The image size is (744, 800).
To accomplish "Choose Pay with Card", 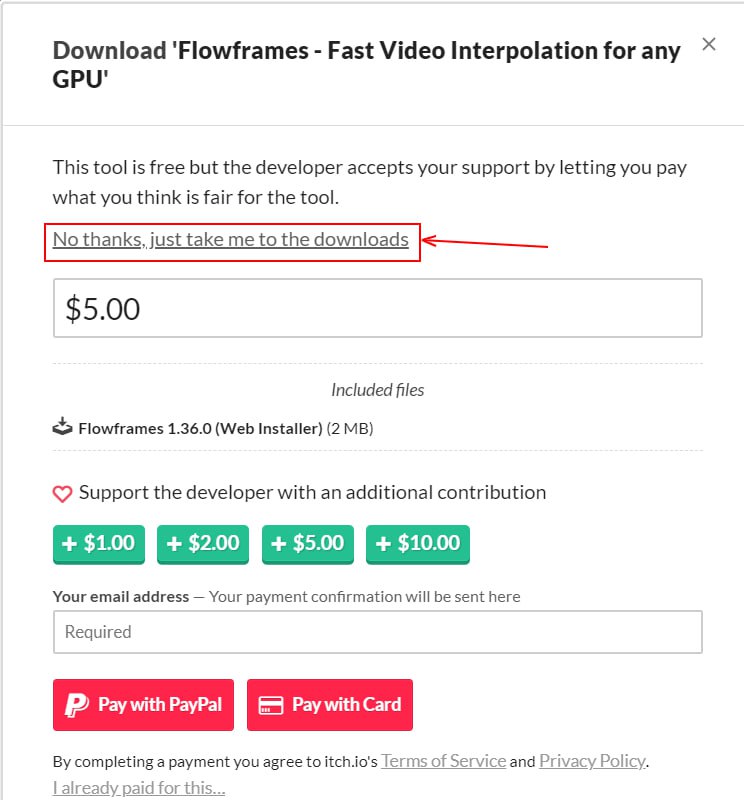I will [x=330, y=705].
